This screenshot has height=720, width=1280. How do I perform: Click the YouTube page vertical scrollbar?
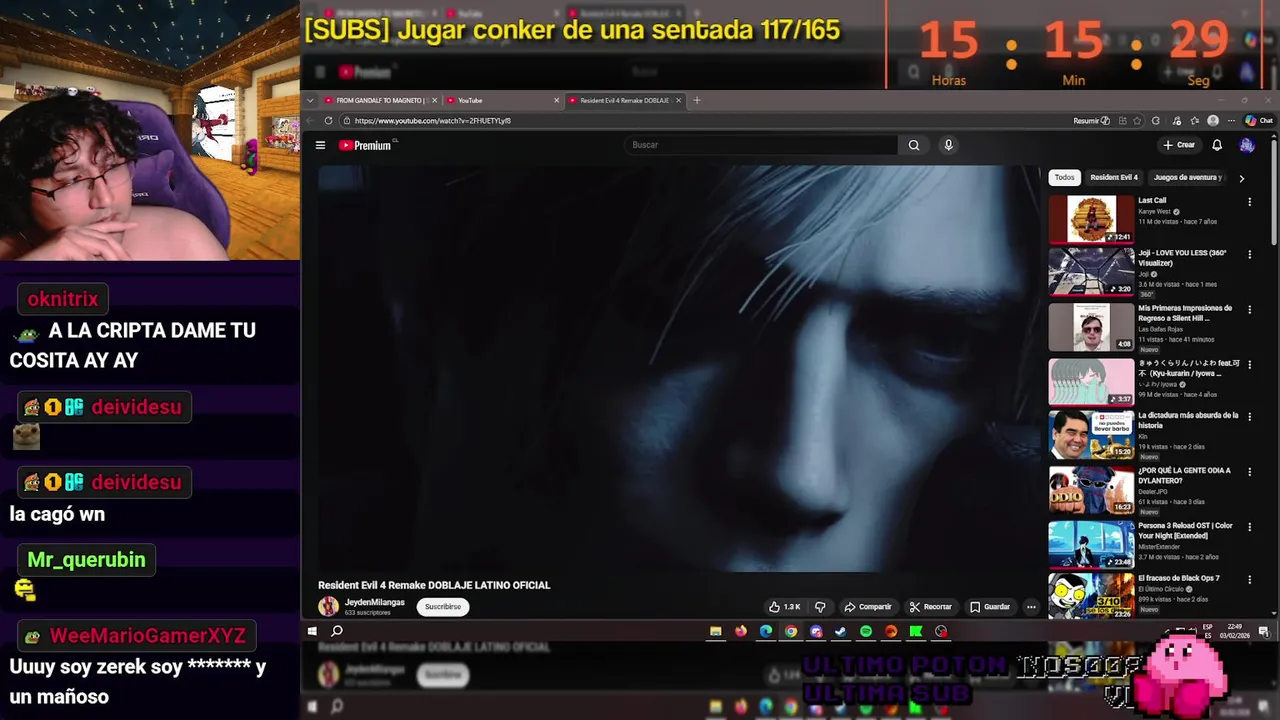pyautogui.click(x=1274, y=190)
